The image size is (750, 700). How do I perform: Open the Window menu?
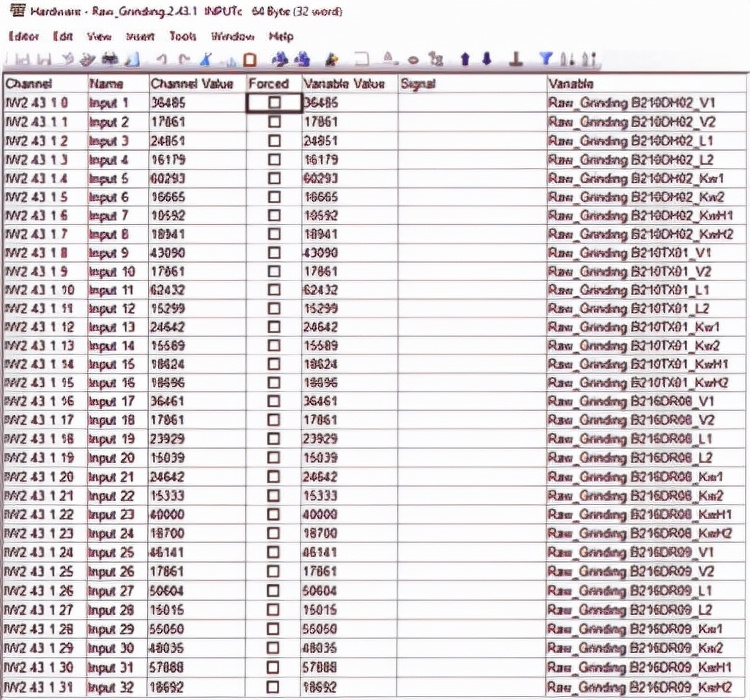pyautogui.click(x=232, y=36)
